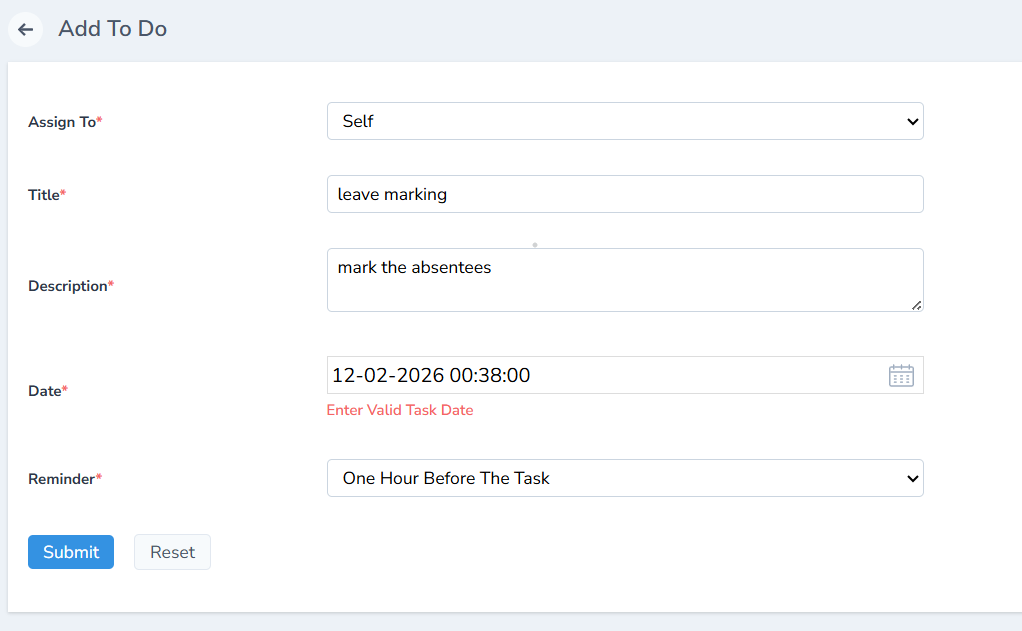Open the calendar icon in the Date field
Image resolution: width=1022 pixels, height=631 pixels.
tap(900, 375)
